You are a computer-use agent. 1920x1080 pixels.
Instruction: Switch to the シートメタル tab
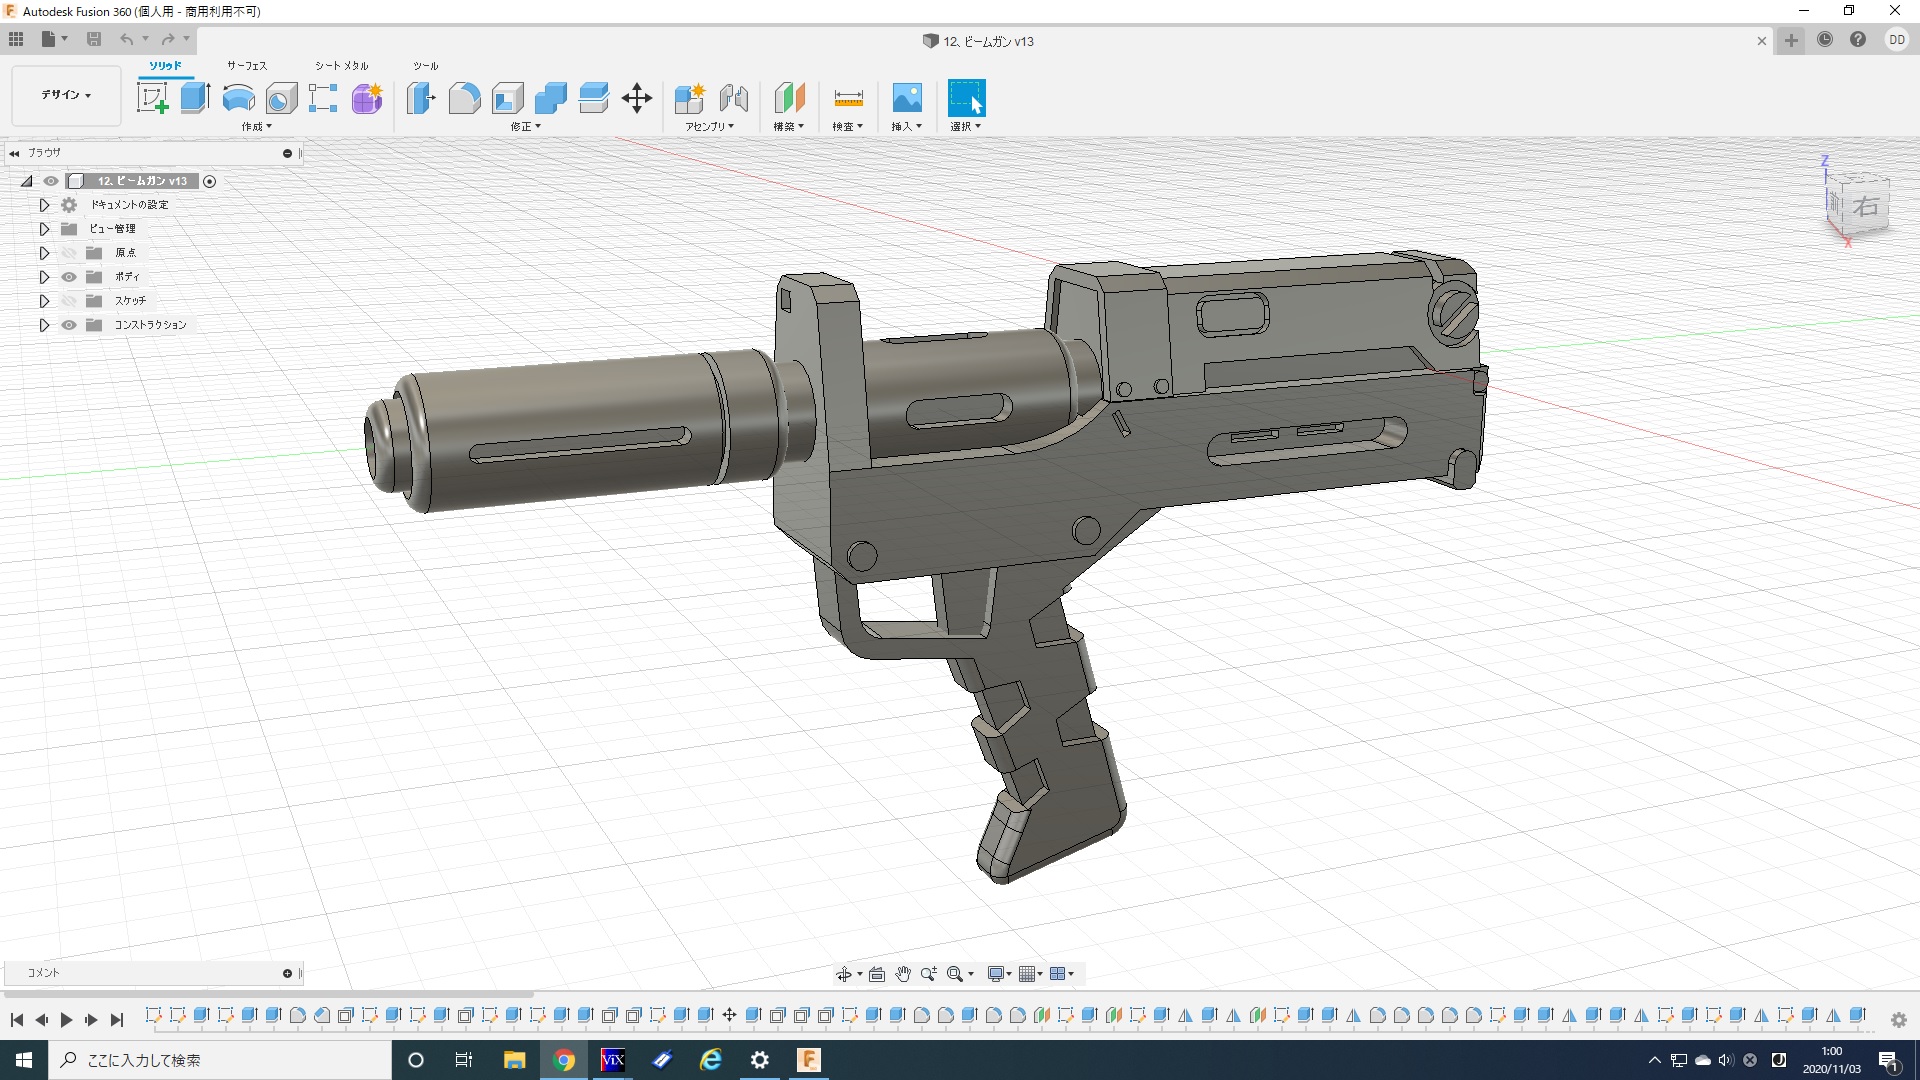pyautogui.click(x=341, y=66)
